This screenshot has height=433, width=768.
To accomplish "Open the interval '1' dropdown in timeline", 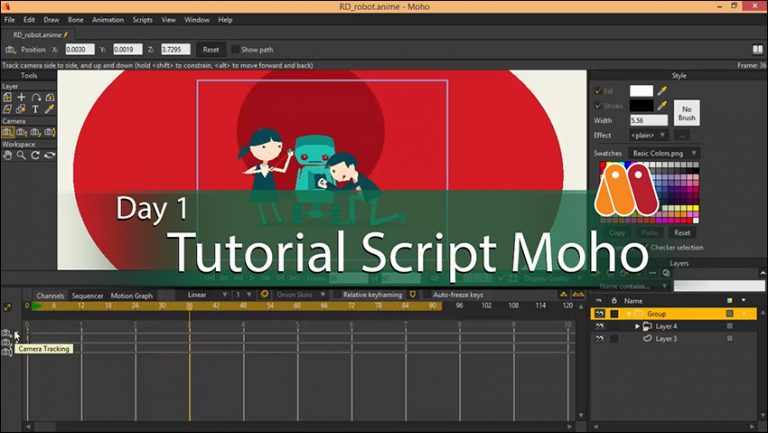I will [x=243, y=294].
